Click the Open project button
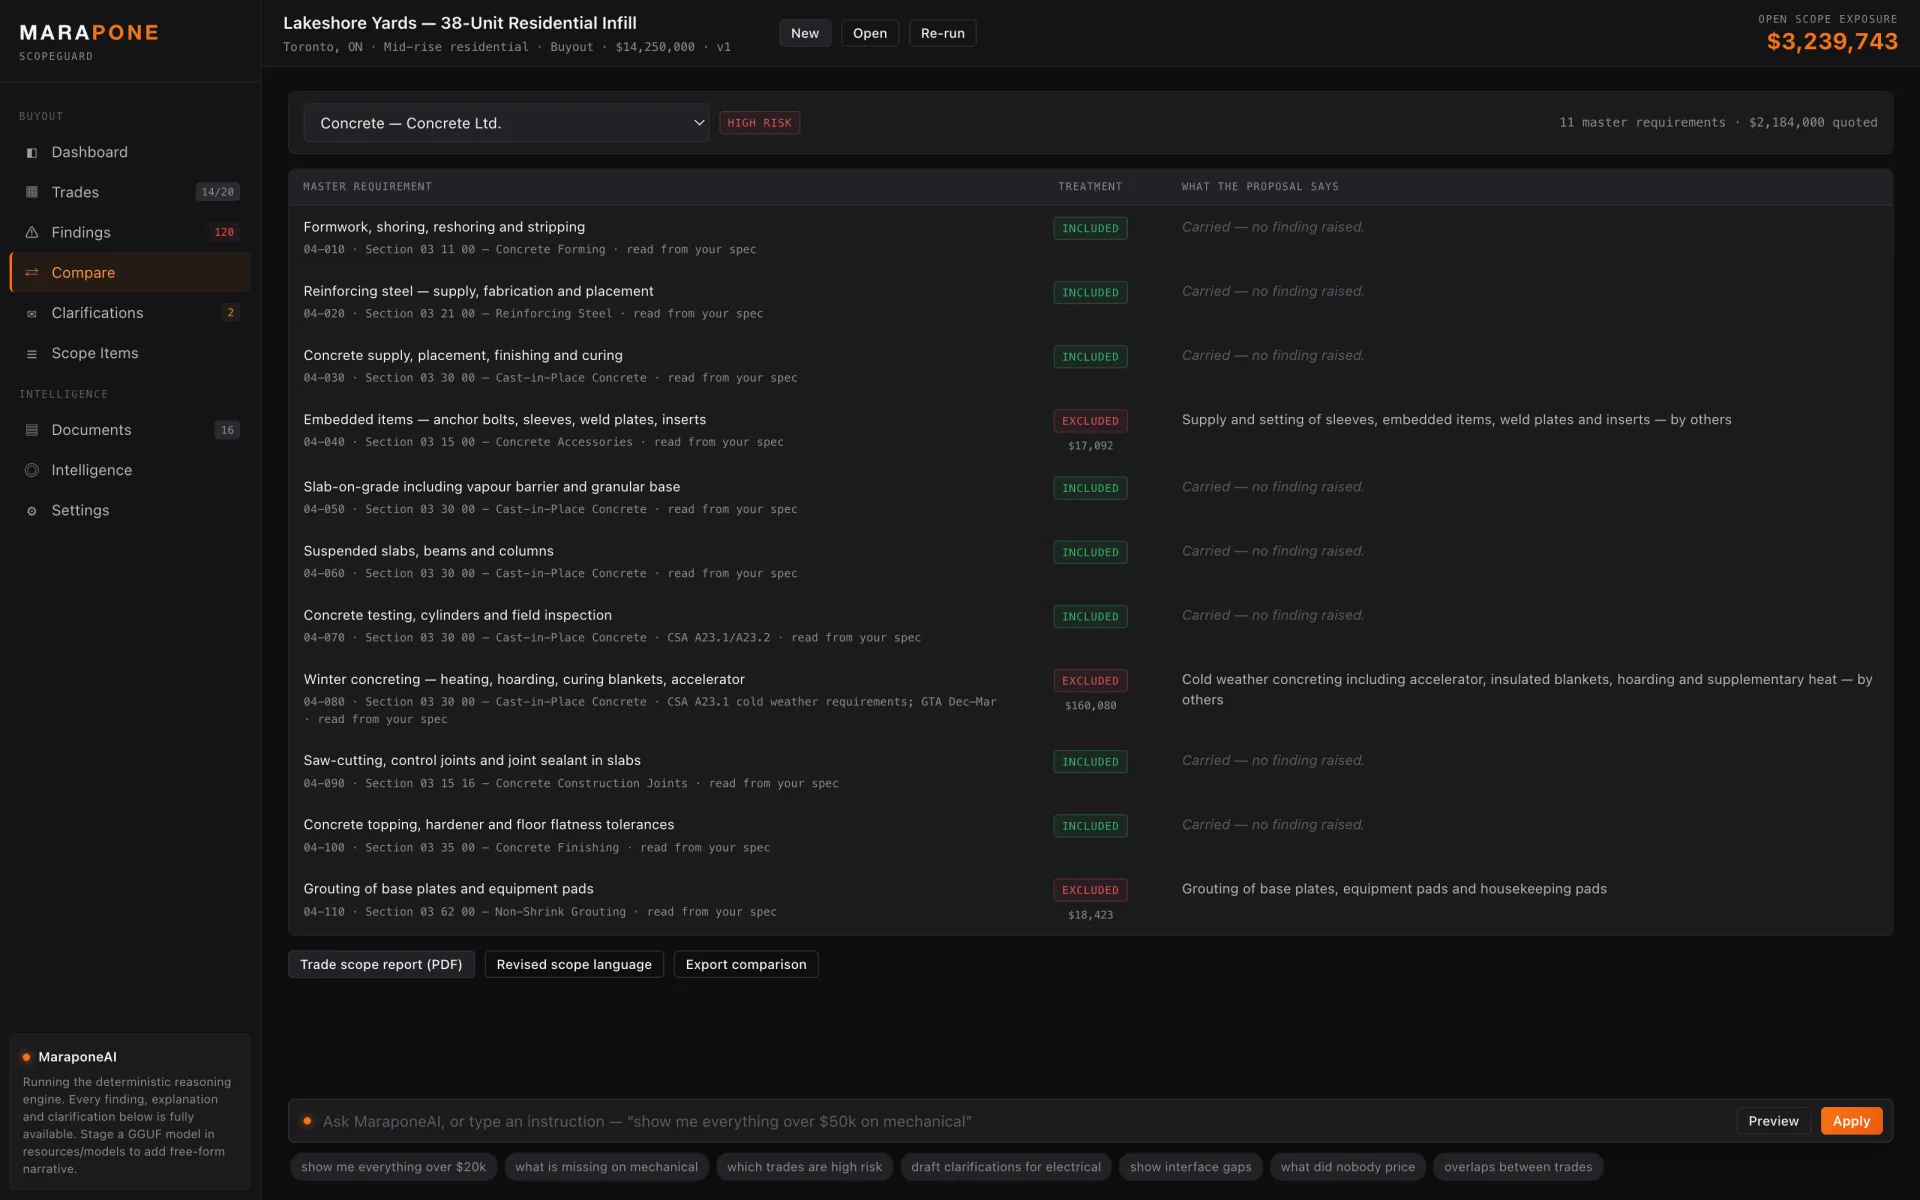This screenshot has width=1920, height=1200. point(870,33)
